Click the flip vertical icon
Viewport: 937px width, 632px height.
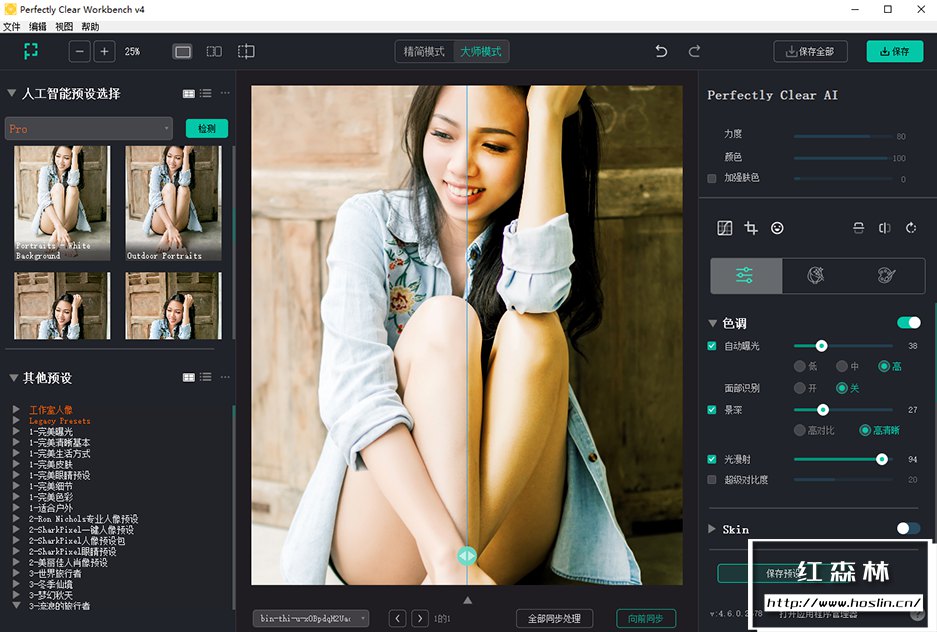(858, 228)
